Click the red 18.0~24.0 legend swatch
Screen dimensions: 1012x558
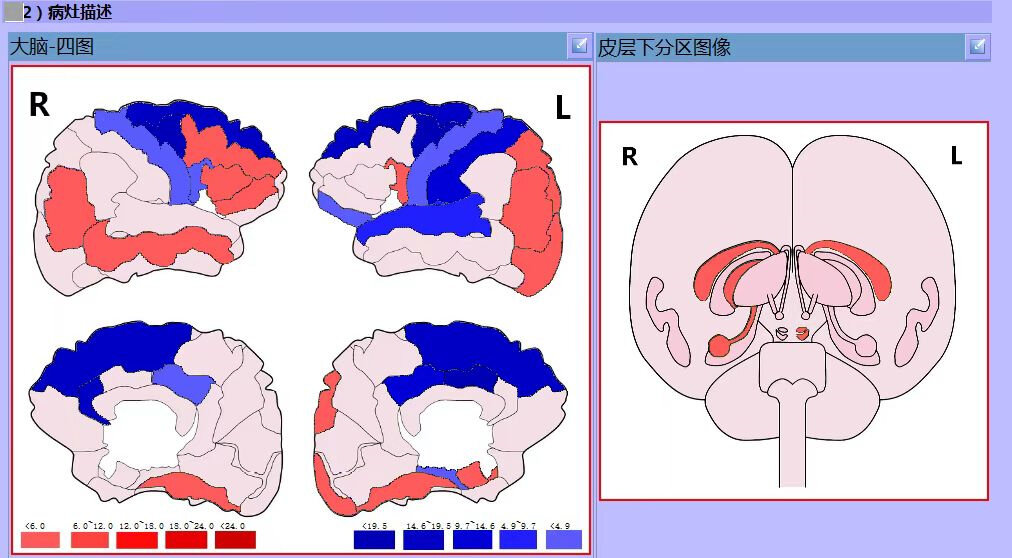tap(187, 540)
